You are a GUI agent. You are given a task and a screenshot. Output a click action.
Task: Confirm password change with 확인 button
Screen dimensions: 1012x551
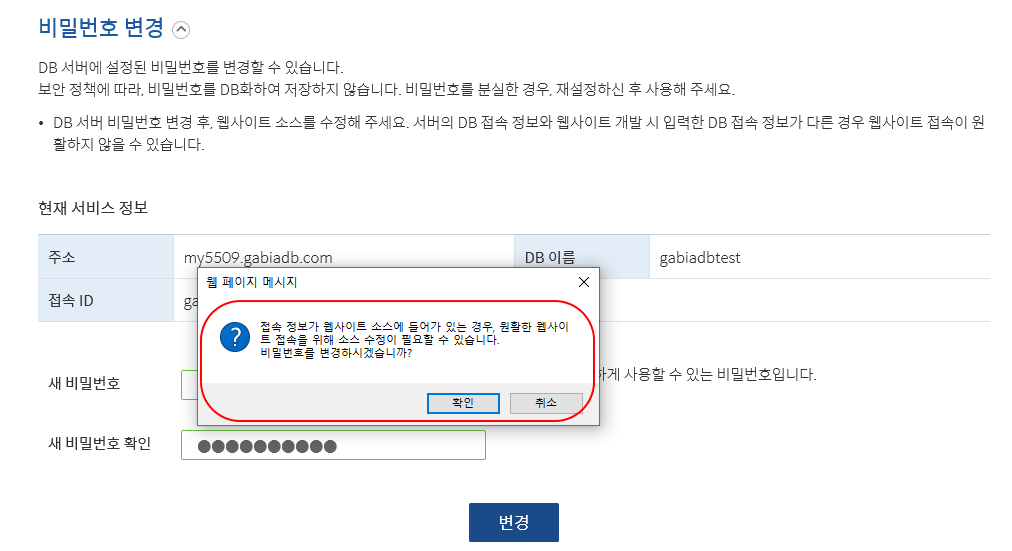click(463, 403)
